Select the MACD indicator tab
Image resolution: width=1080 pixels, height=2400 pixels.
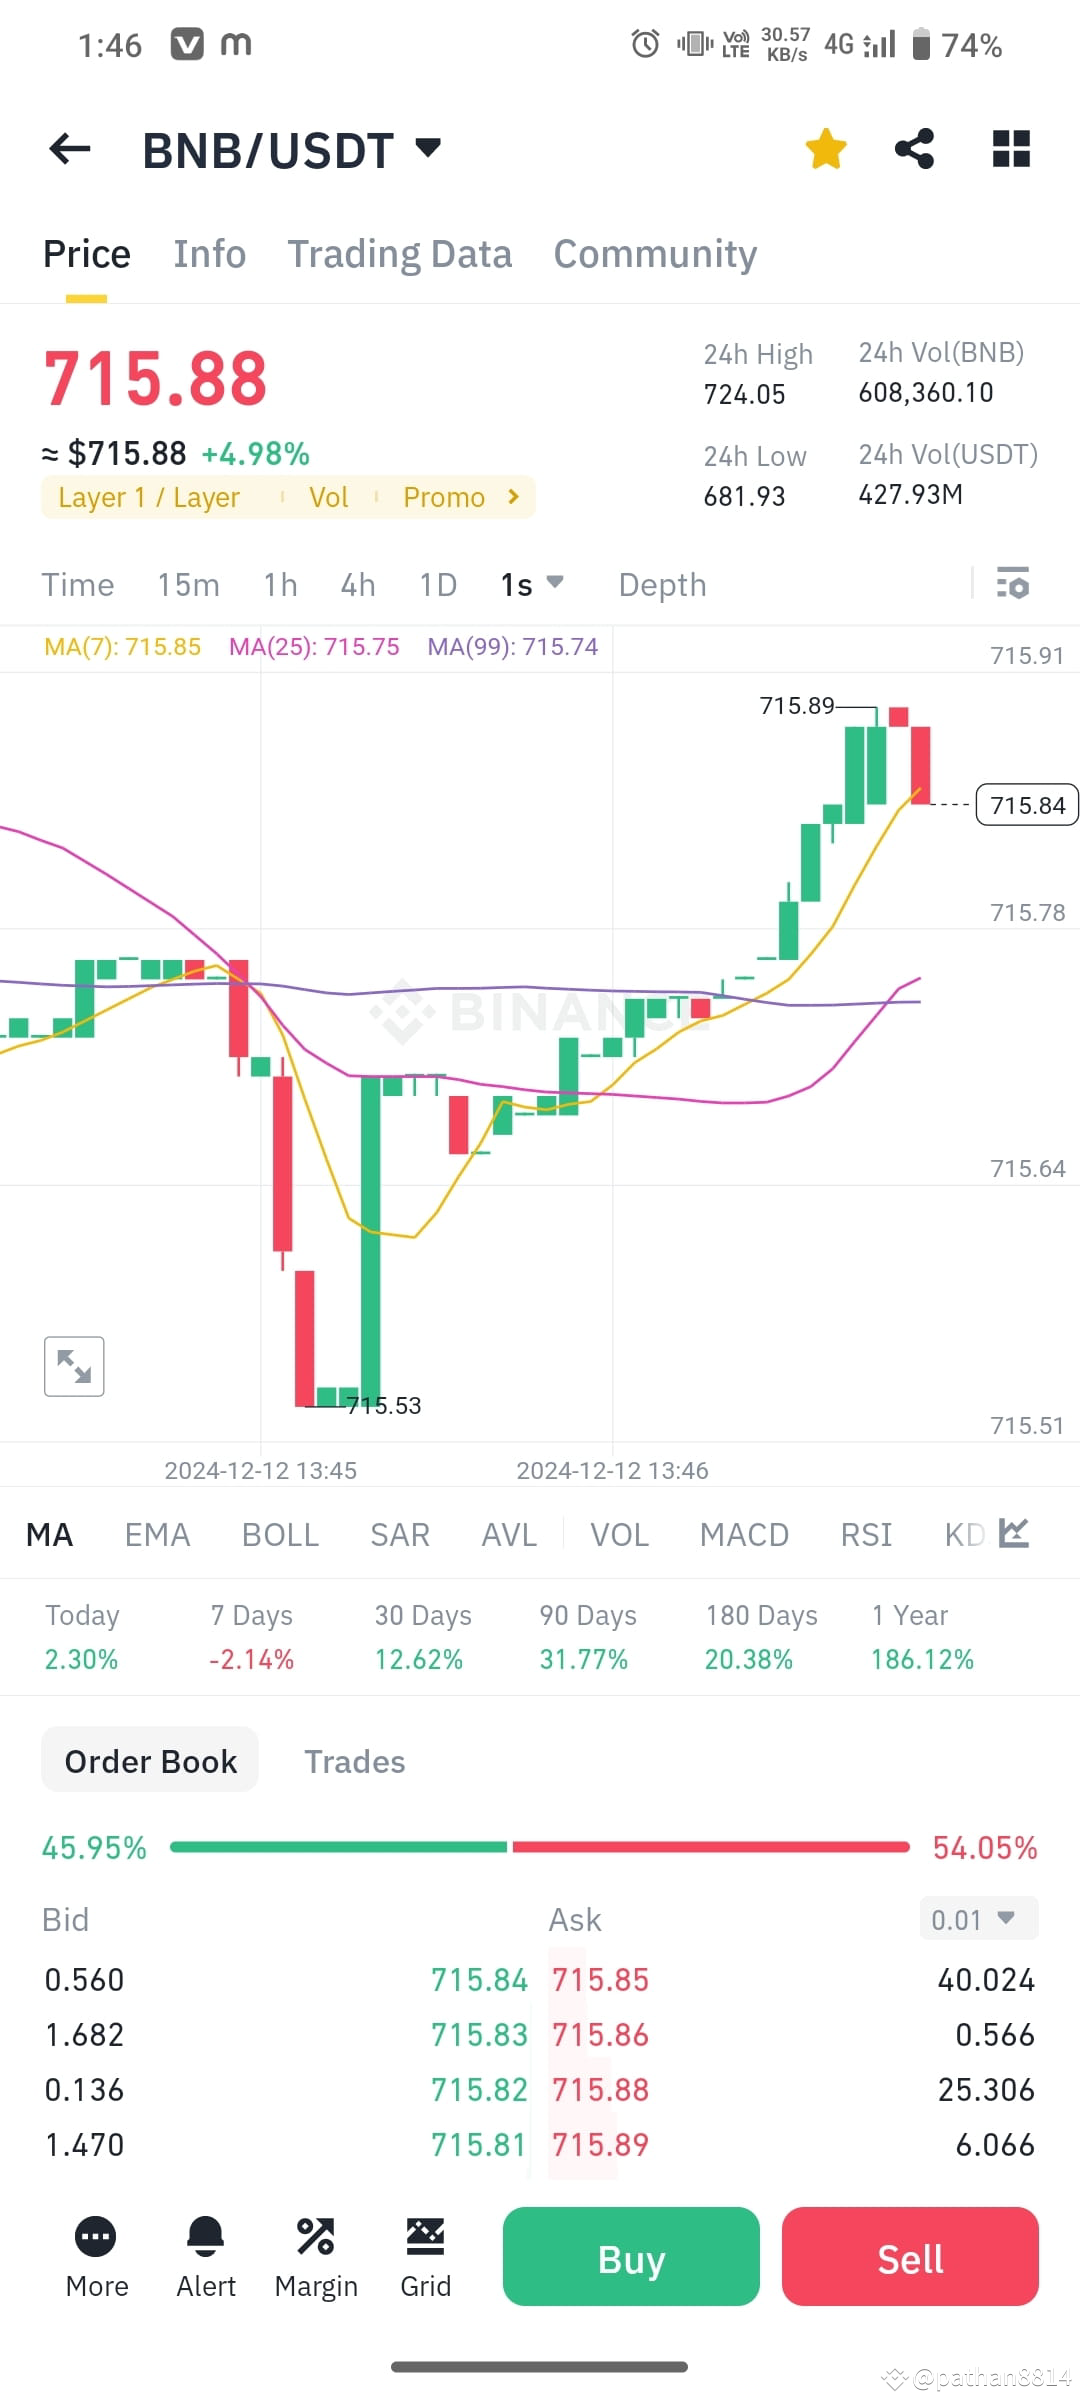click(744, 1534)
